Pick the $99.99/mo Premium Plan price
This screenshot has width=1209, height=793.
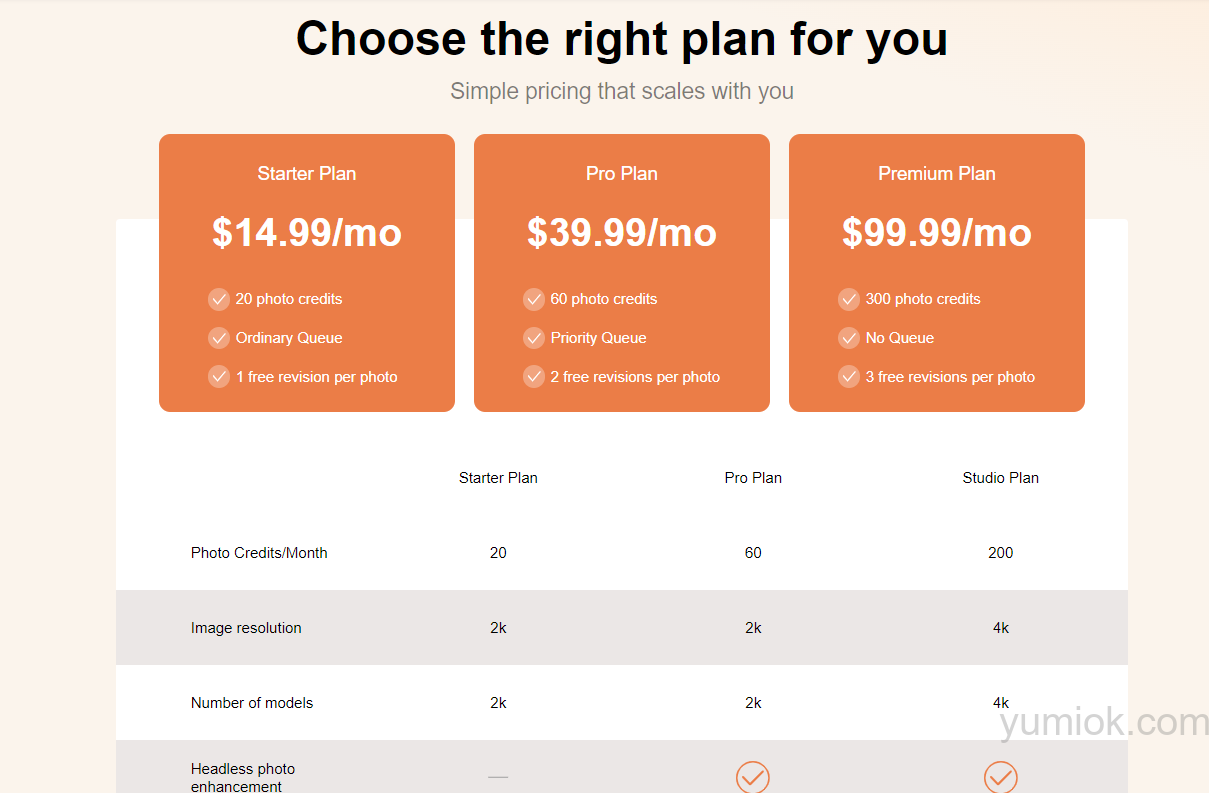937,233
